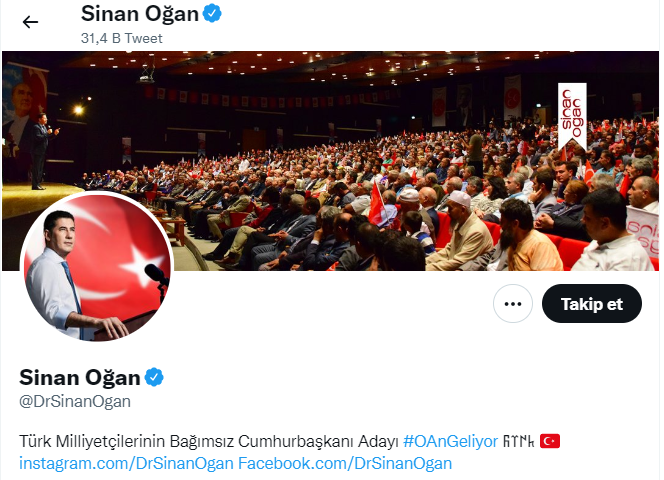This screenshot has height=480, width=664.
Task: Follow the account with the Takip et button
Action: (x=592, y=304)
